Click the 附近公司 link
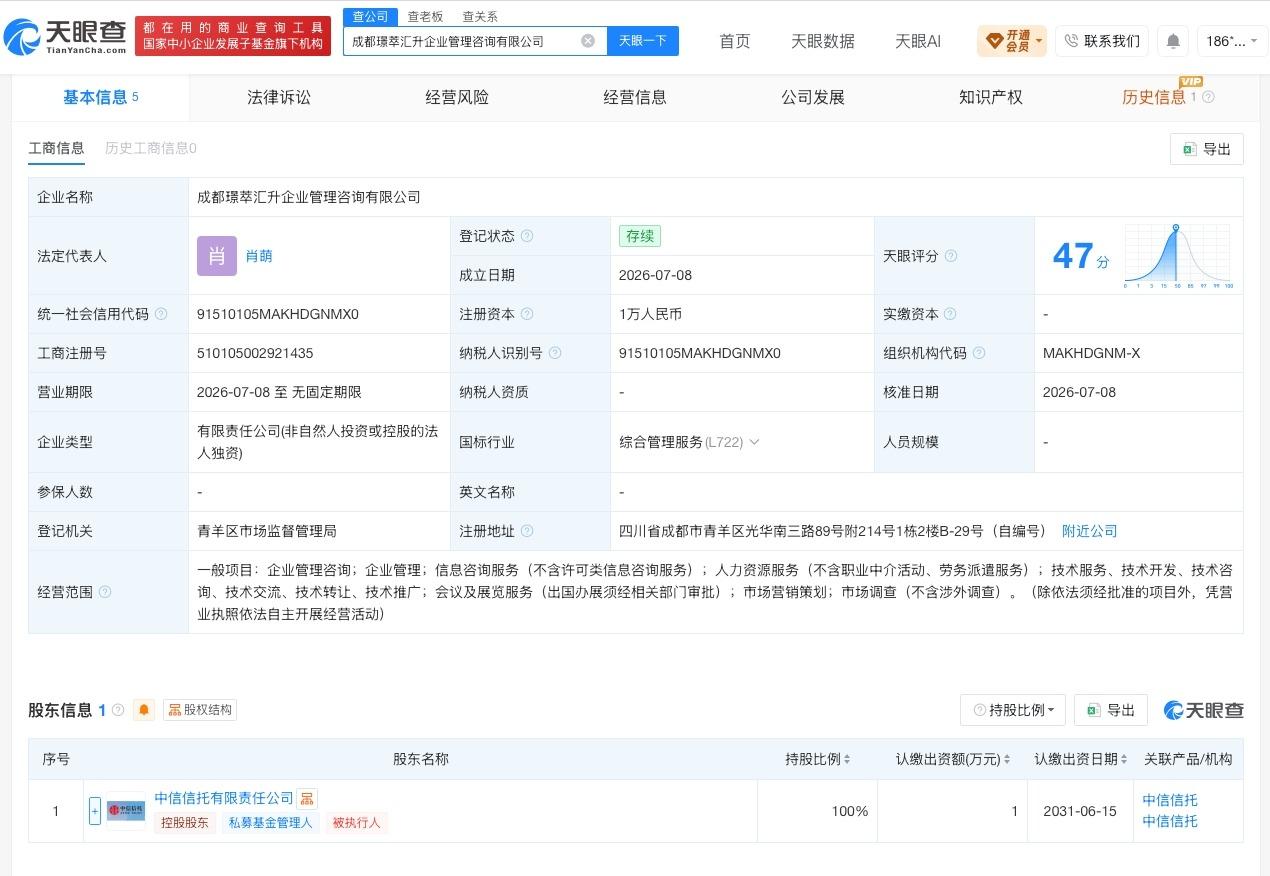Viewport: 1270px width, 876px height. pos(1090,531)
